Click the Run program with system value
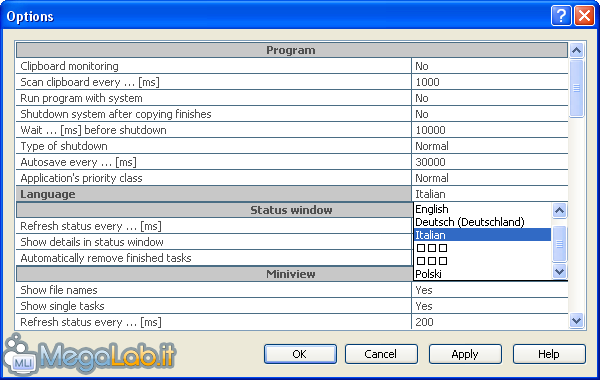This screenshot has width=600, height=380. [x=490, y=98]
